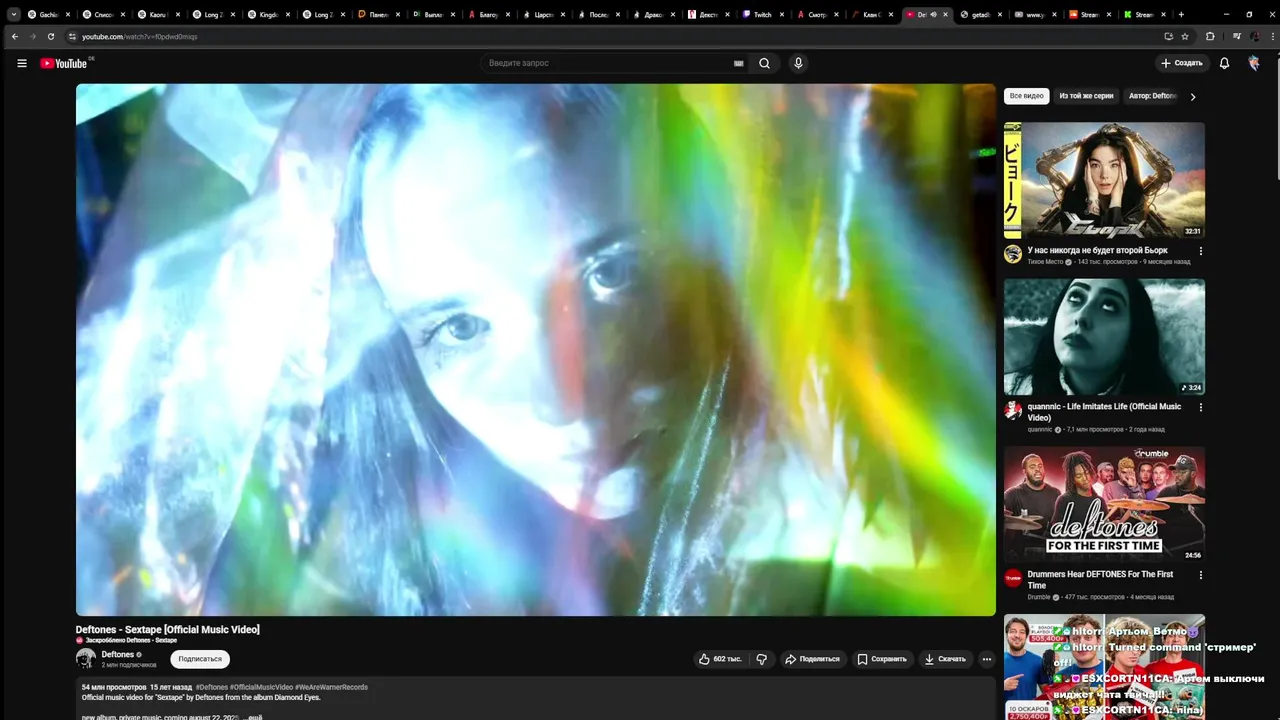Open Drumeo channel avatar
This screenshot has height=720, width=1280.
[1013, 578]
